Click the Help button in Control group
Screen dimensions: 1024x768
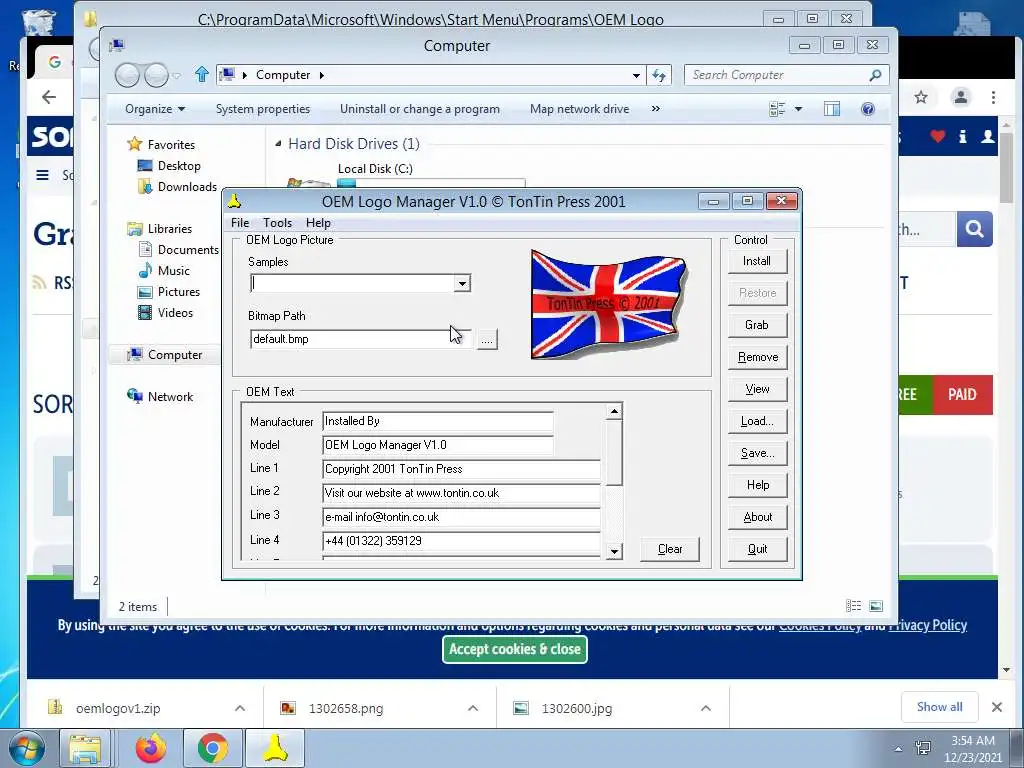tap(757, 485)
